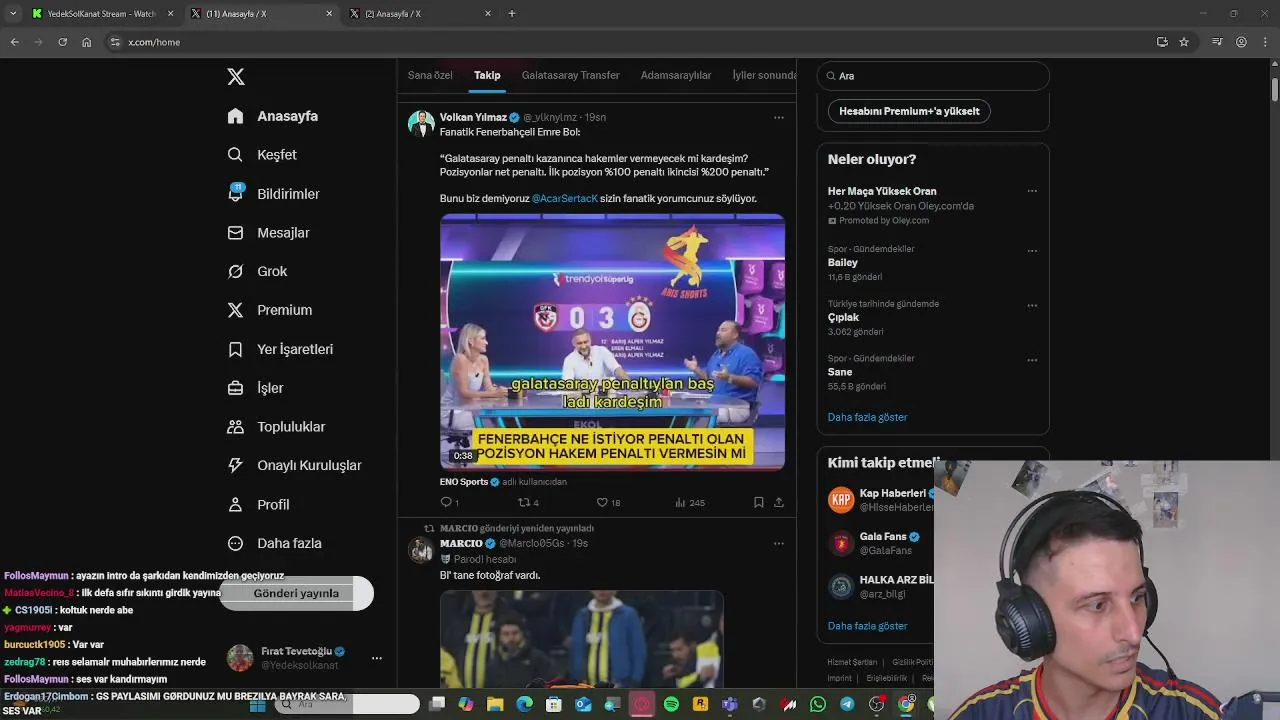Open Daha fazla more menu
Image resolution: width=1280 pixels, height=720 pixels.
tap(274, 543)
